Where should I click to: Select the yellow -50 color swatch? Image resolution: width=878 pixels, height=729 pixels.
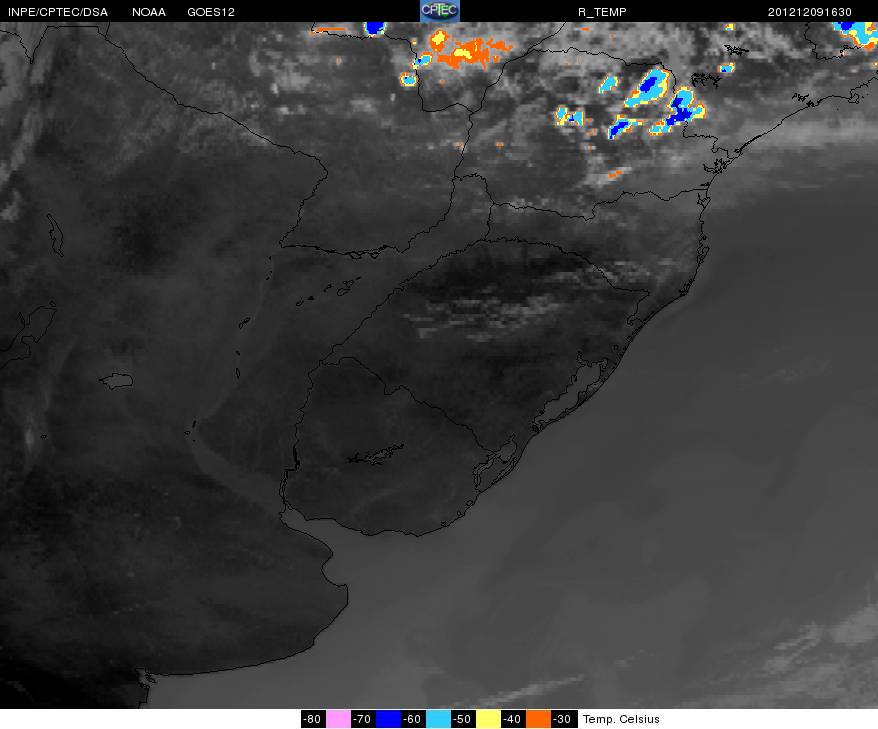(x=488, y=719)
